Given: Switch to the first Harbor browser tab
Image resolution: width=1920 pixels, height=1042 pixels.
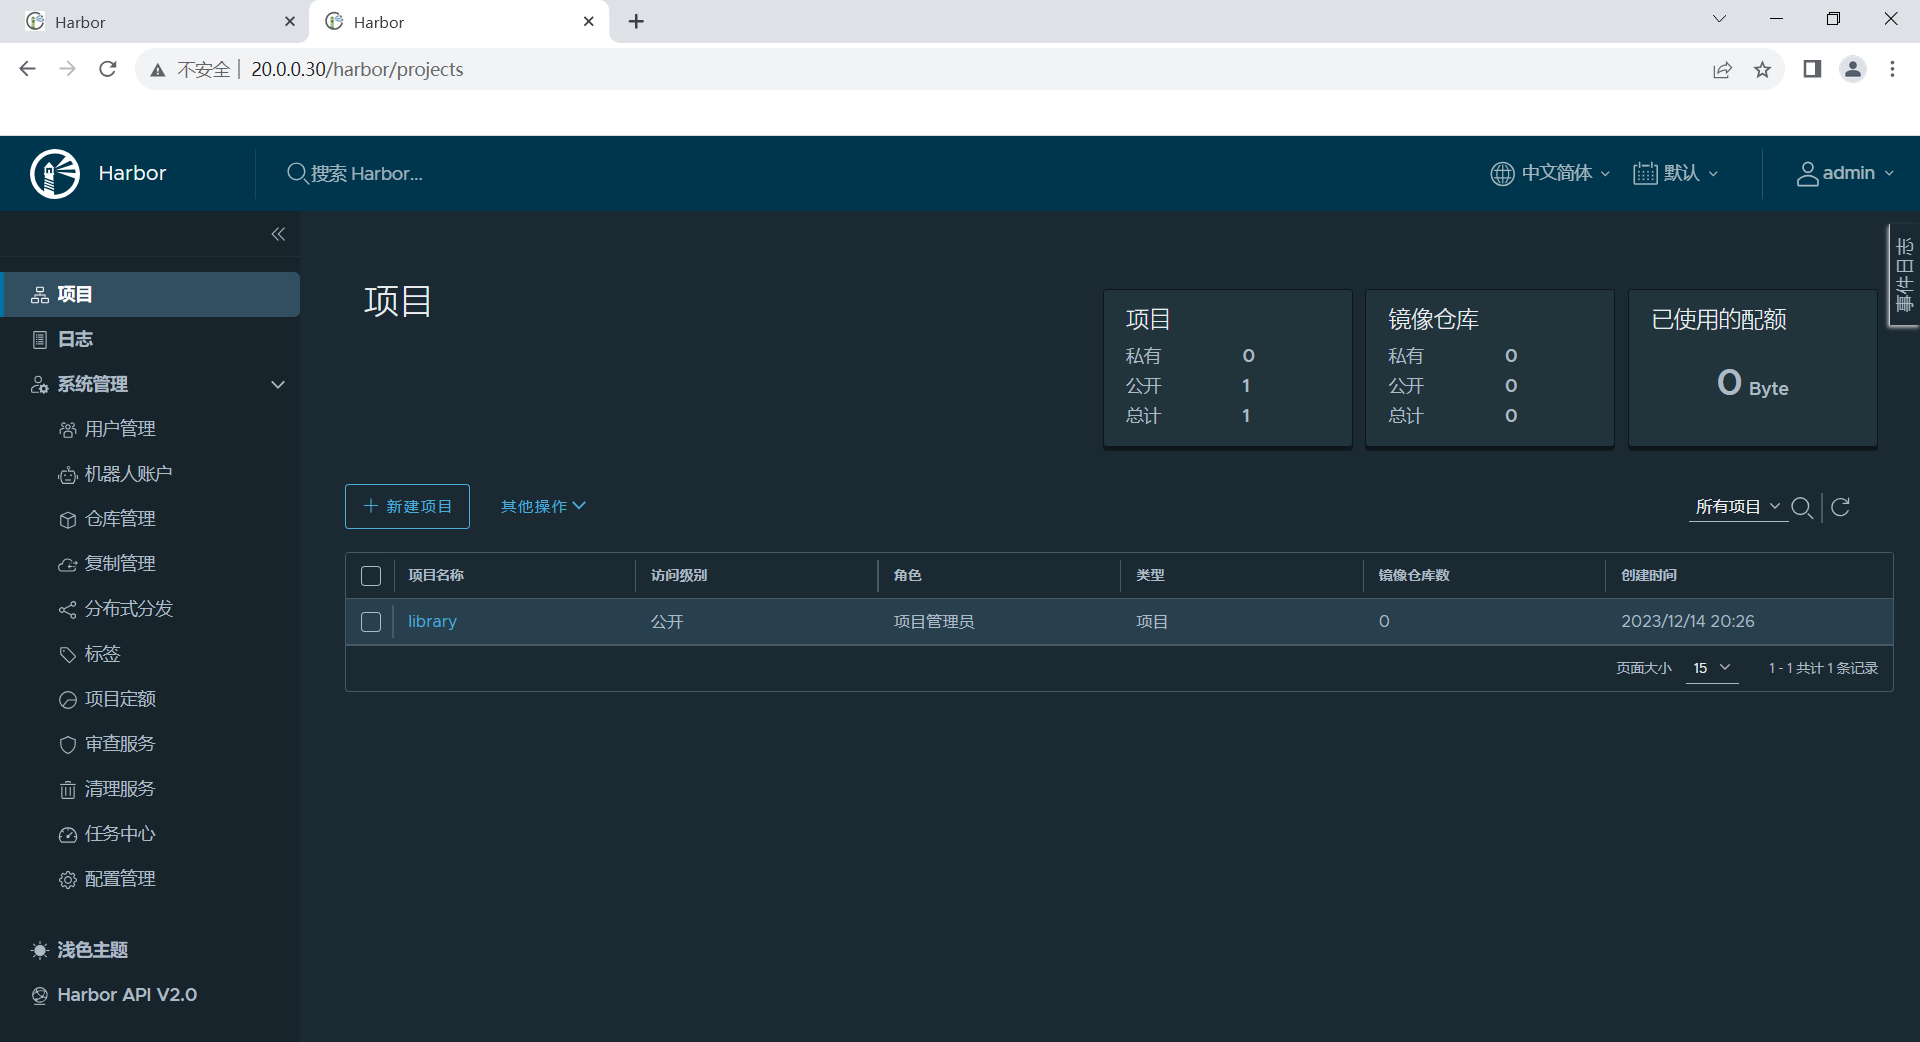Looking at the screenshot, I should pos(160,21).
